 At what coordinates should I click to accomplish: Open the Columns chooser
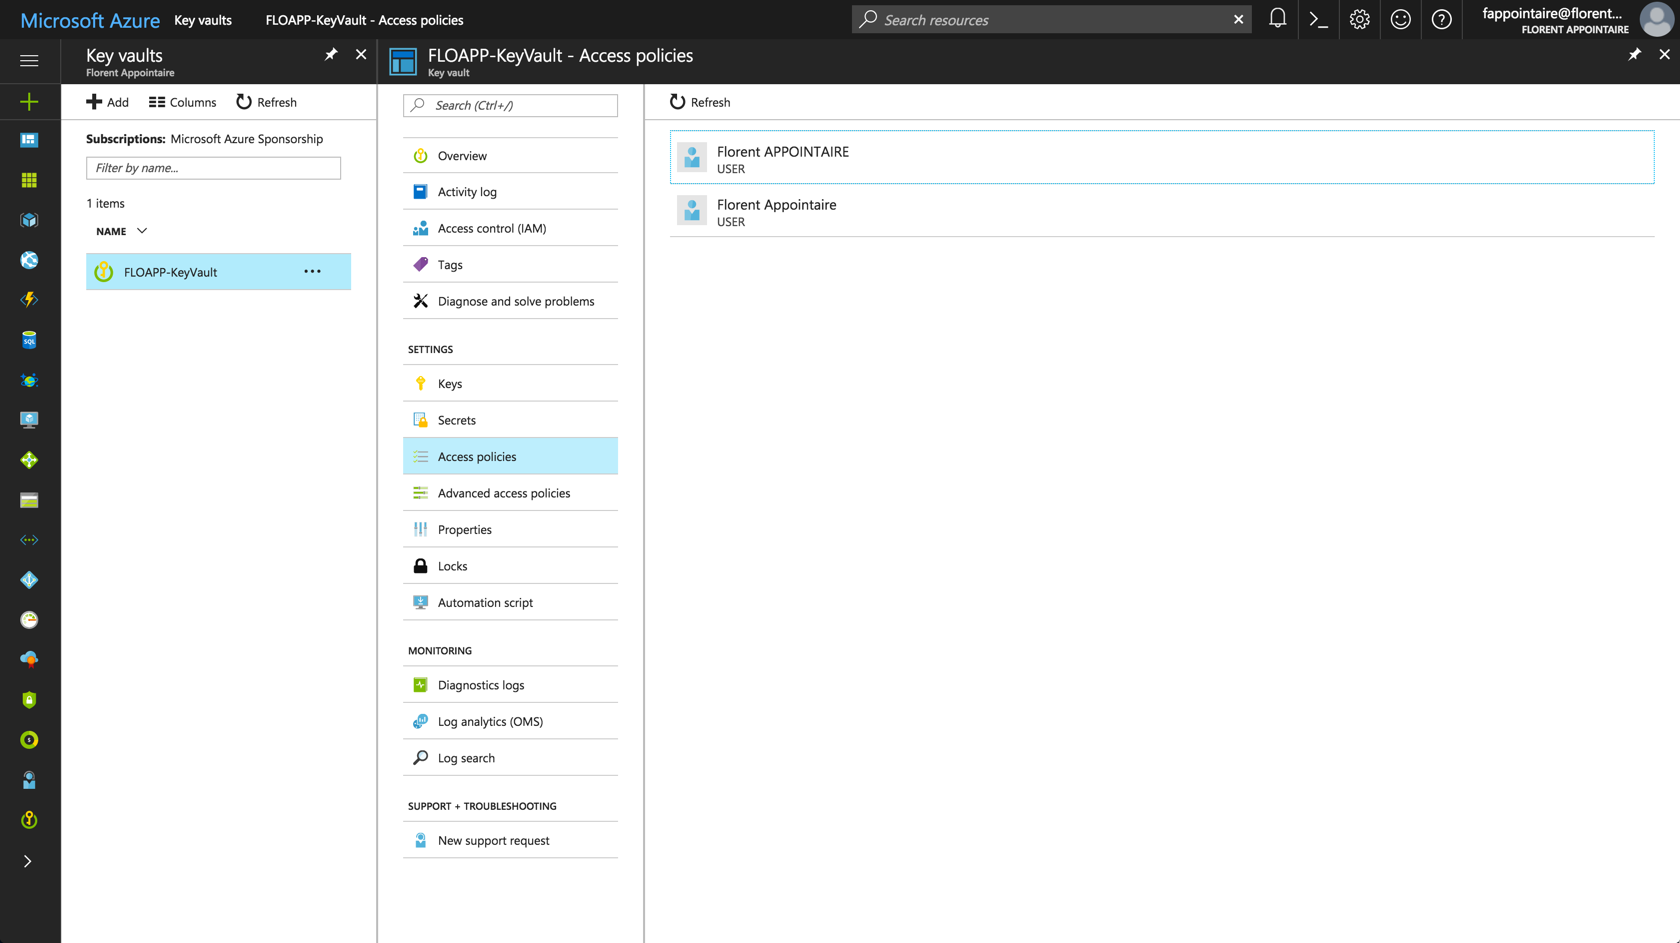click(182, 102)
